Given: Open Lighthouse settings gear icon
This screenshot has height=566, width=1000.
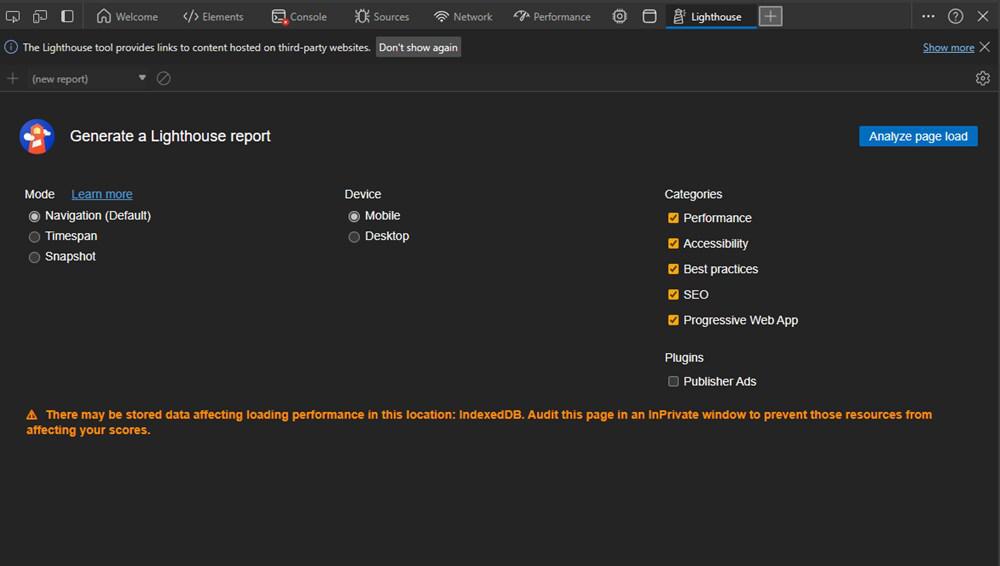Looking at the screenshot, I should (982, 78).
